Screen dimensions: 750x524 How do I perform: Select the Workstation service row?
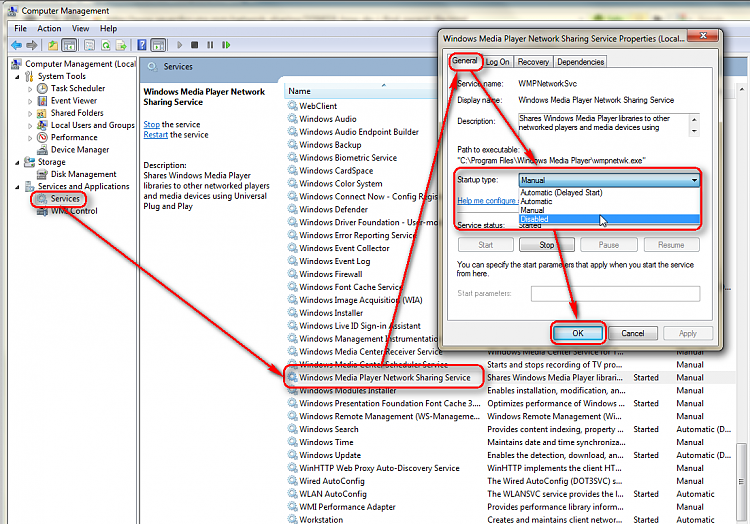coord(509,519)
